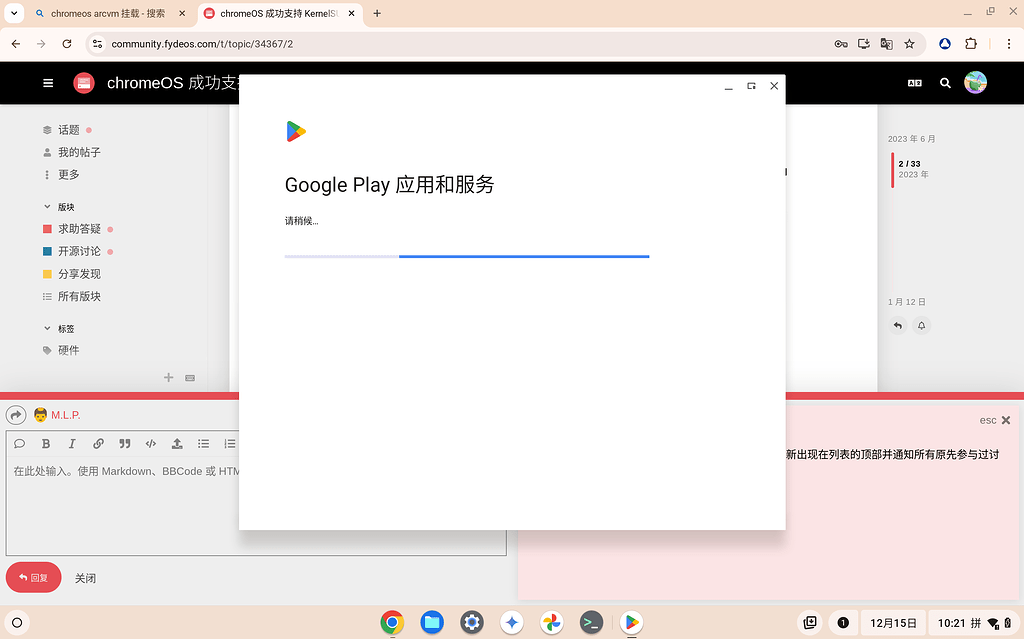Image resolution: width=1024 pixels, height=639 pixels.
Task: Click the M.L.P. username link
Action: coord(65,415)
